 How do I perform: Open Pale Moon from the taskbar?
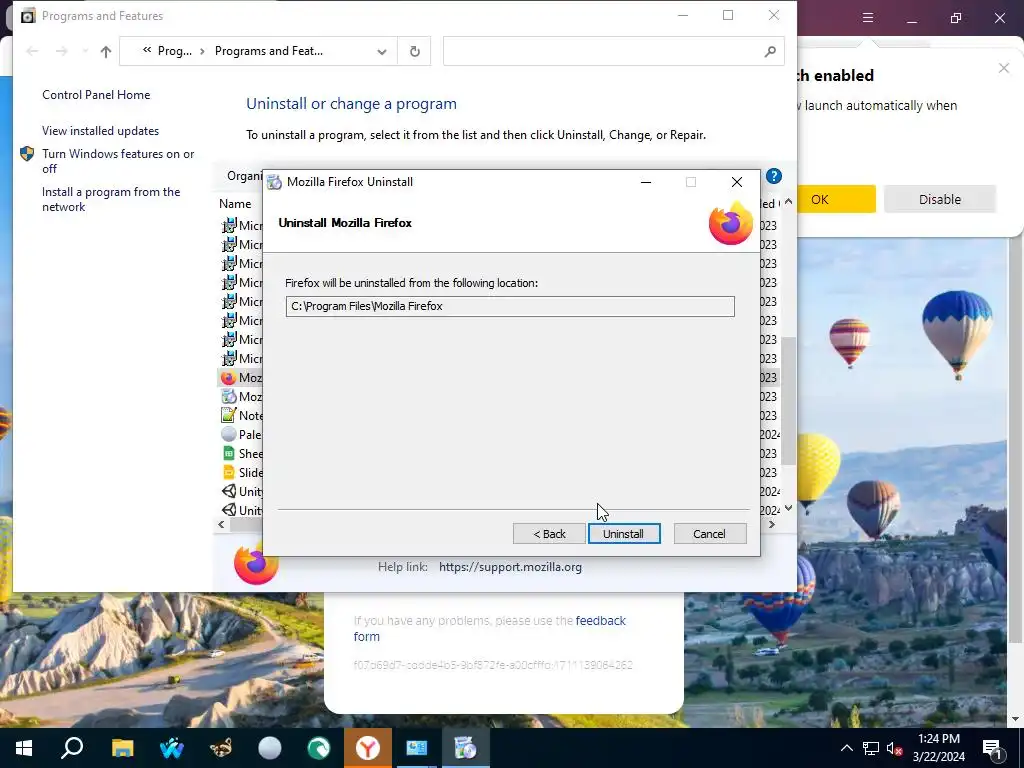click(x=270, y=748)
